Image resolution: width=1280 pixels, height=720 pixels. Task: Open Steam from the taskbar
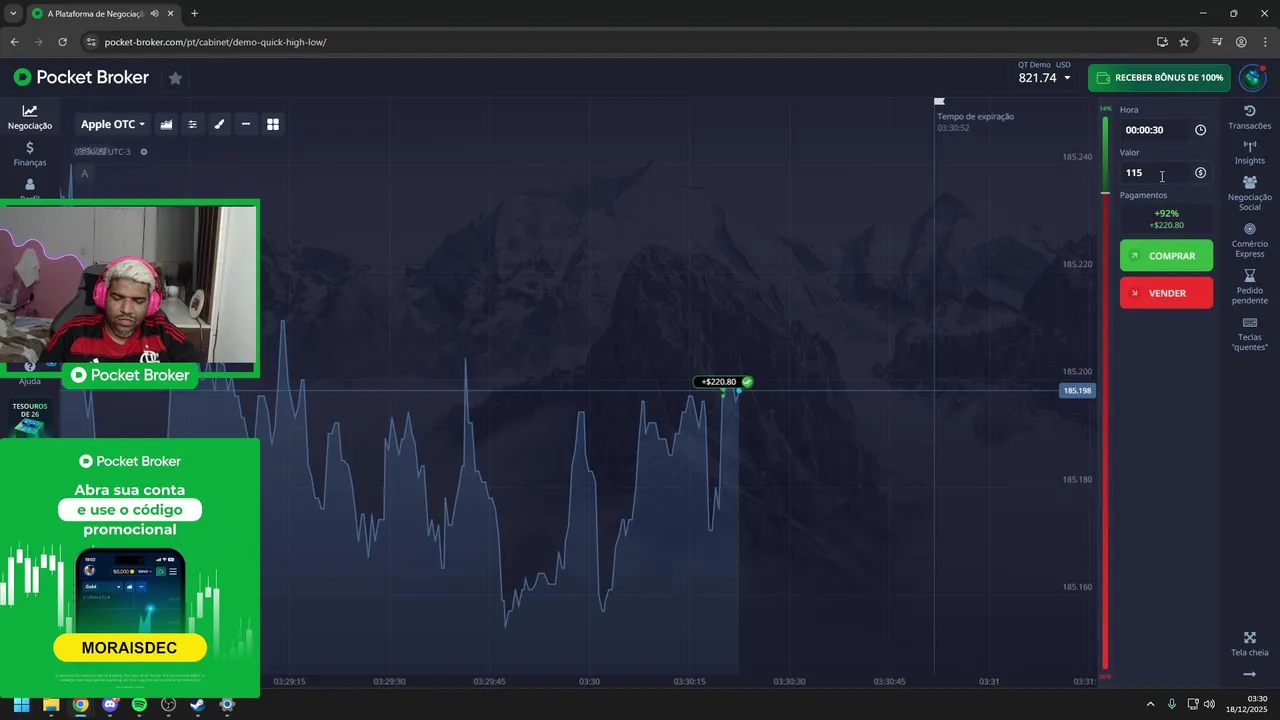coord(198,704)
